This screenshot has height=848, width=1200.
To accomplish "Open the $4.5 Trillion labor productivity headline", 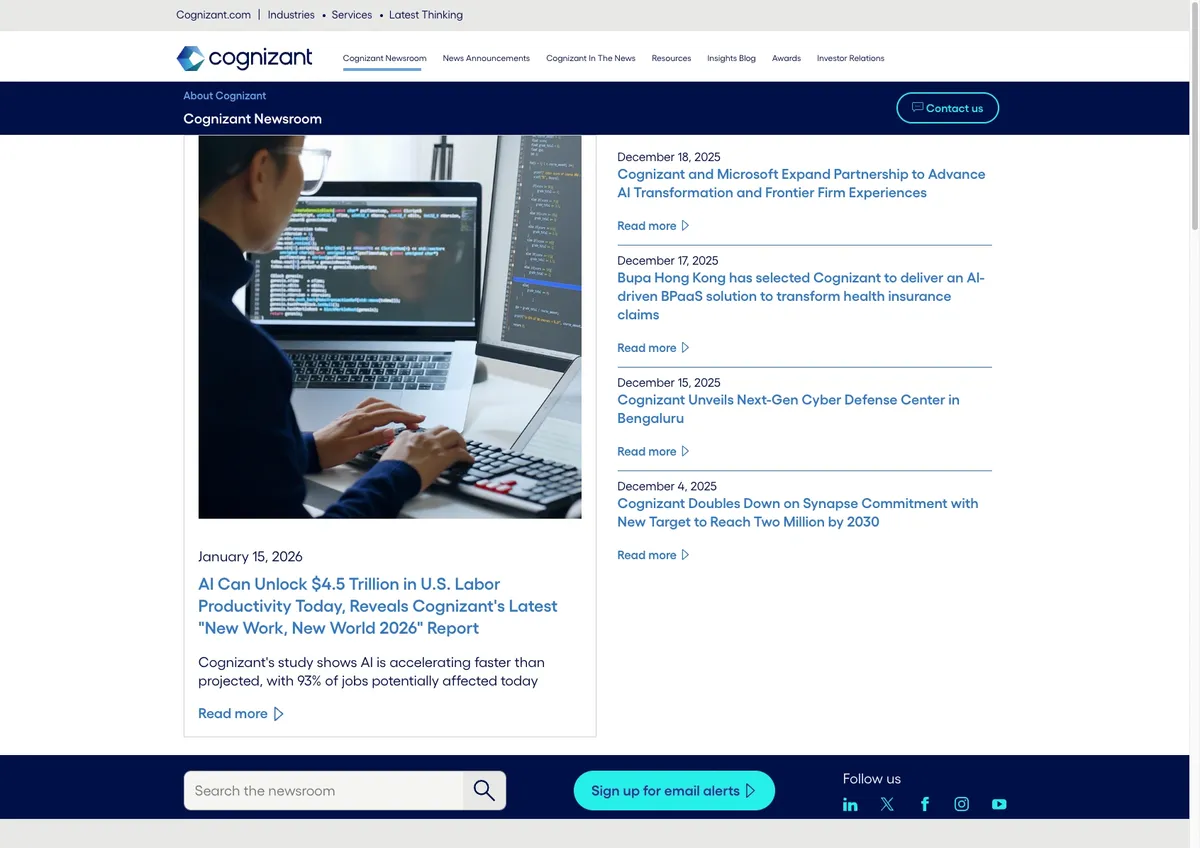I will 378,606.
